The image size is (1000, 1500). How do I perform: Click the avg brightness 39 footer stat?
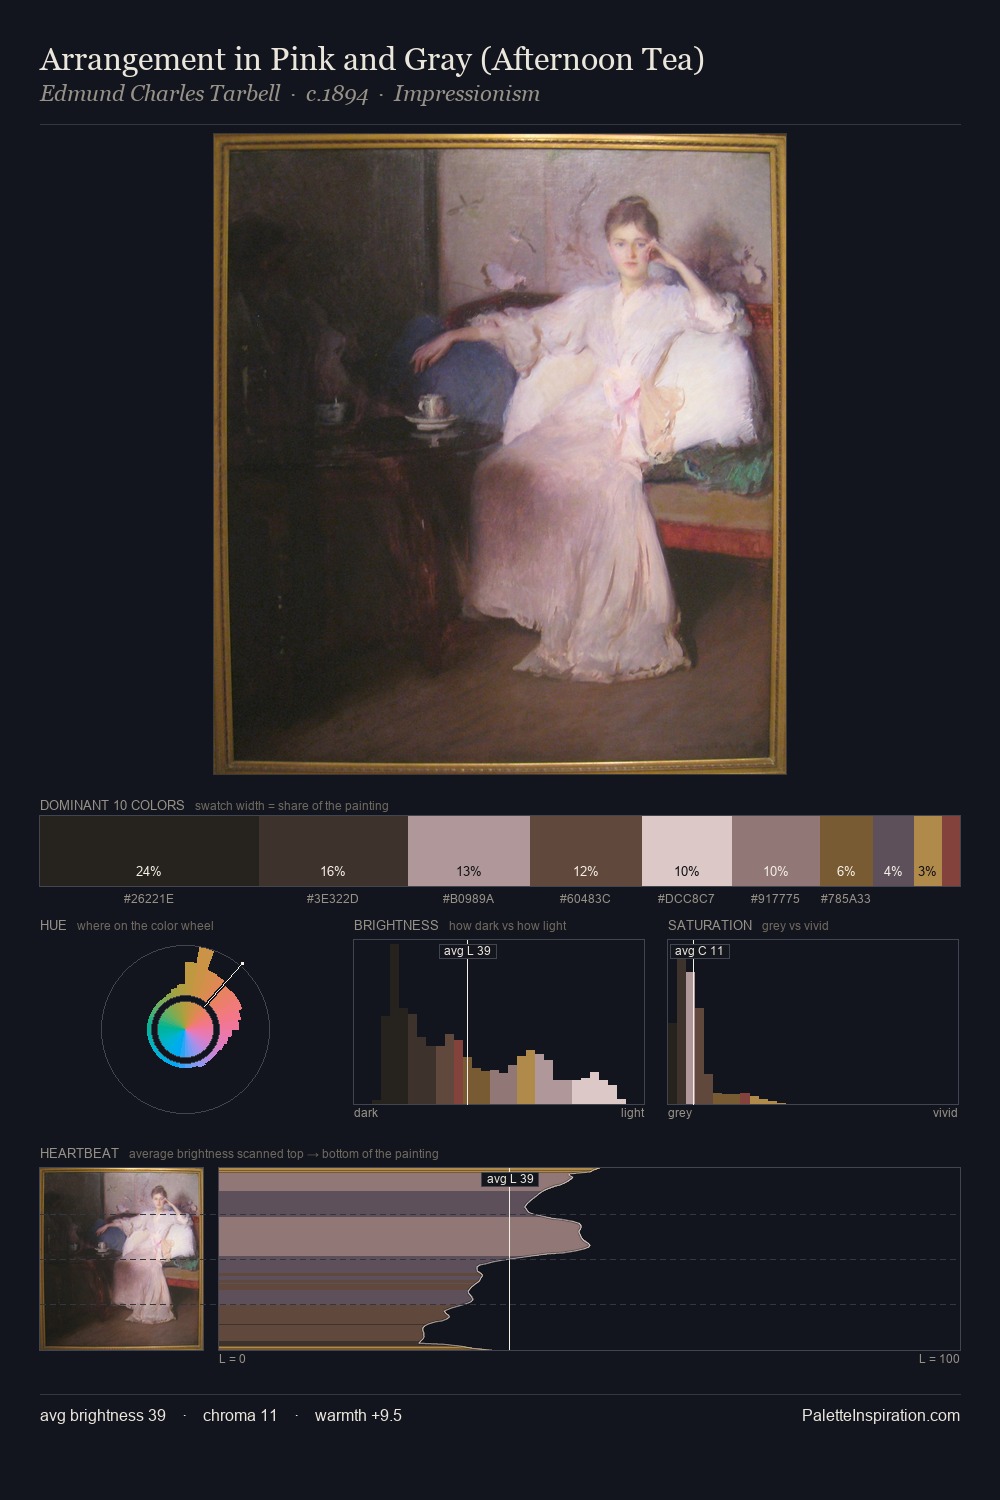[103, 1415]
